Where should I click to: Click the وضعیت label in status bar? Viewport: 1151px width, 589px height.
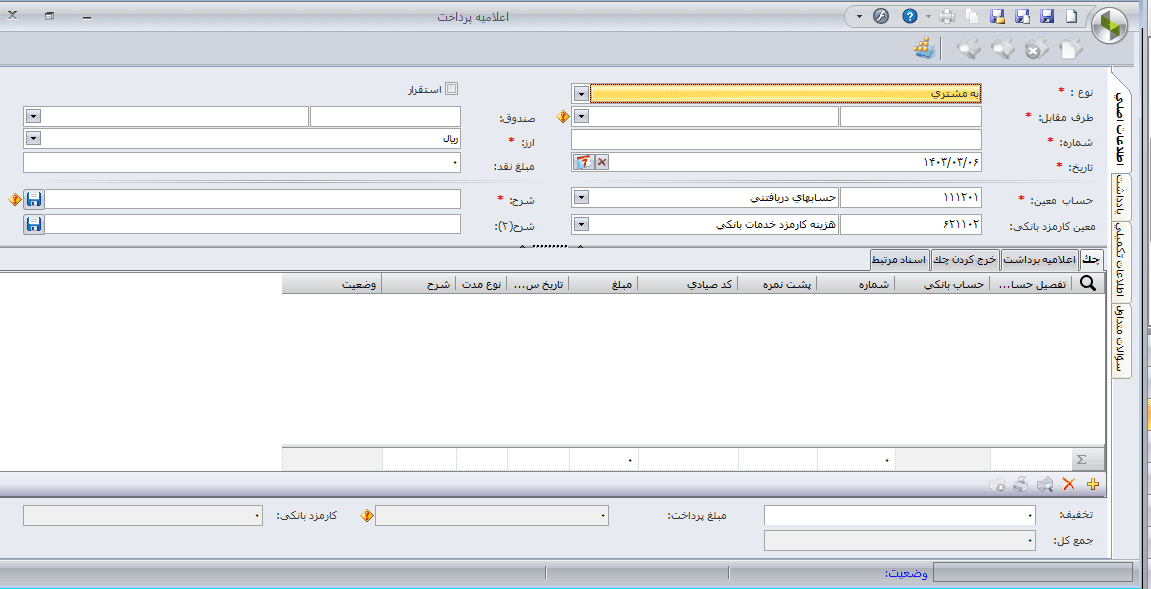pos(906,574)
